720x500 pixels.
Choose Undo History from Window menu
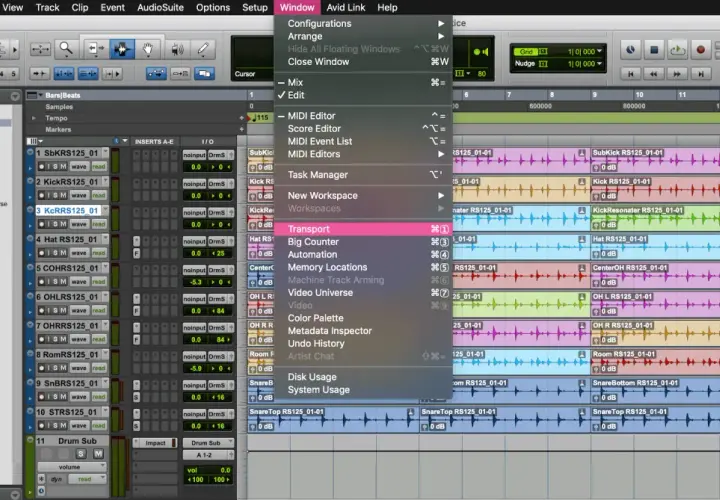(x=363, y=343)
